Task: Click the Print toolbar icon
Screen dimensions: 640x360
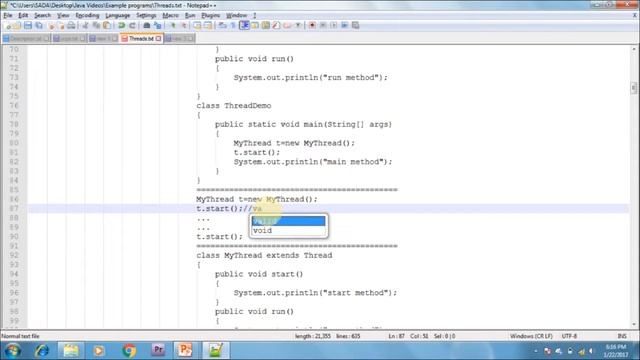Action: [x=71, y=25]
